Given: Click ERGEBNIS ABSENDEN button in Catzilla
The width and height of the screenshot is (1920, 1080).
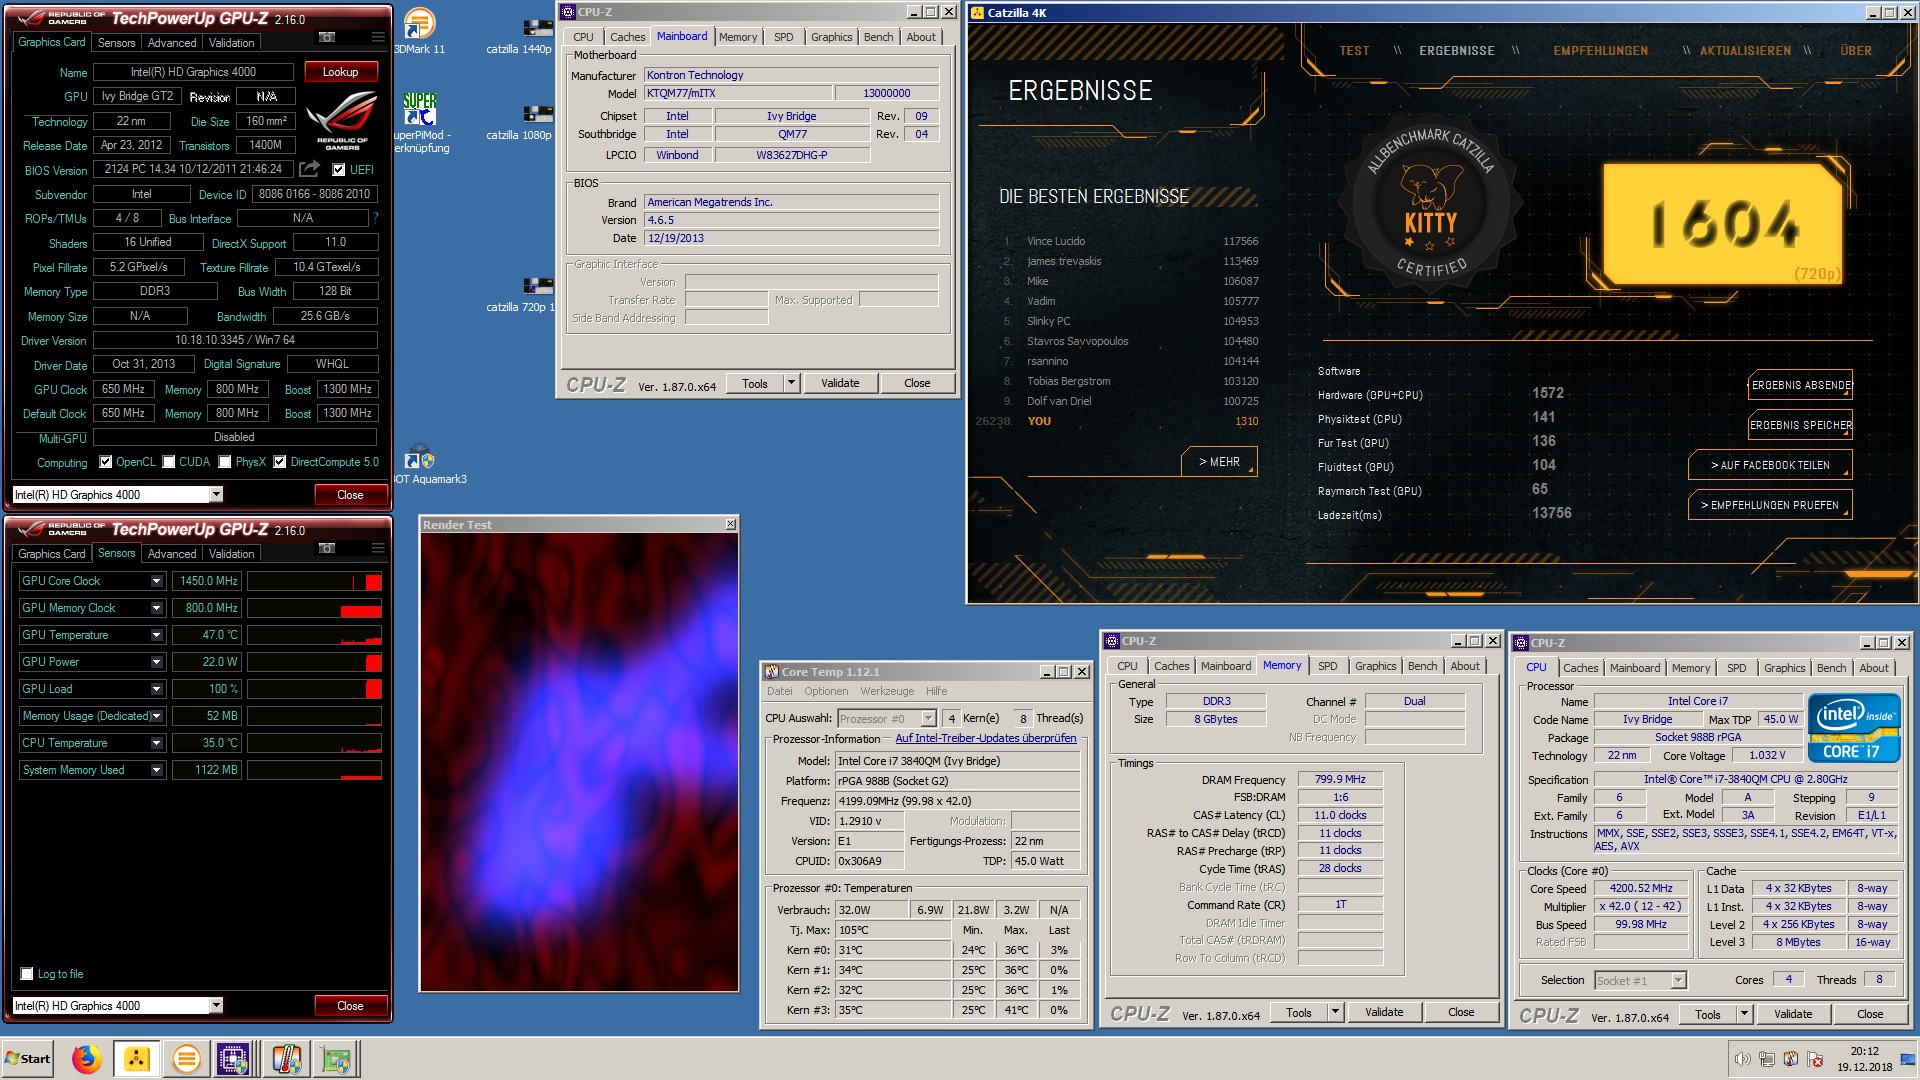Looking at the screenshot, I should 1800,385.
